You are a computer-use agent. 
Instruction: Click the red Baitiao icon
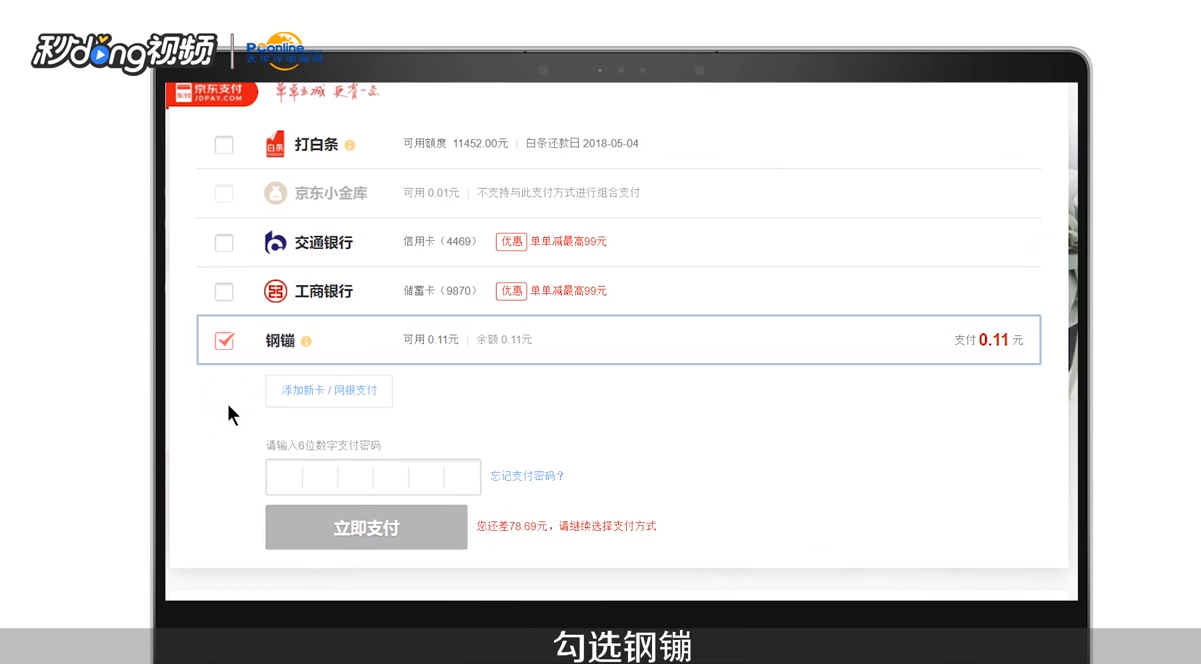(275, 144)
